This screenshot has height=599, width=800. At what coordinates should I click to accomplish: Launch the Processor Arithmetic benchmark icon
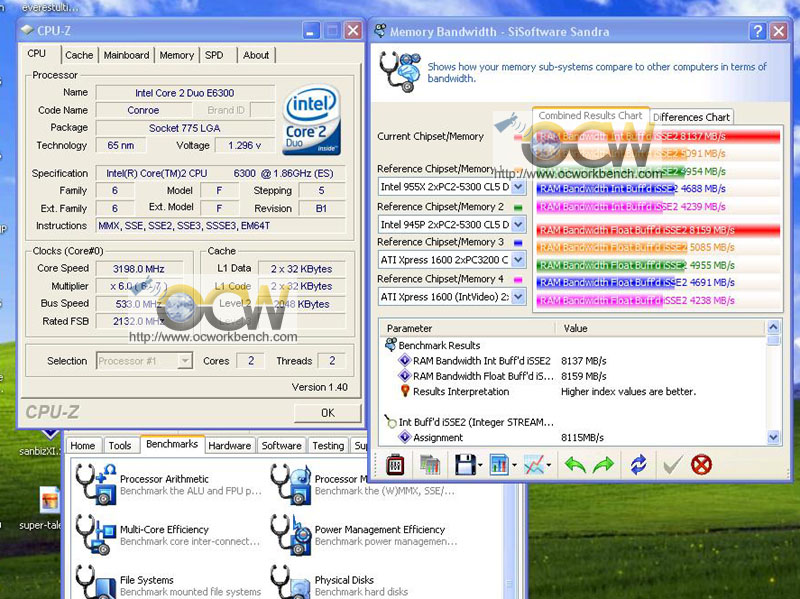[x=96, y=484]
